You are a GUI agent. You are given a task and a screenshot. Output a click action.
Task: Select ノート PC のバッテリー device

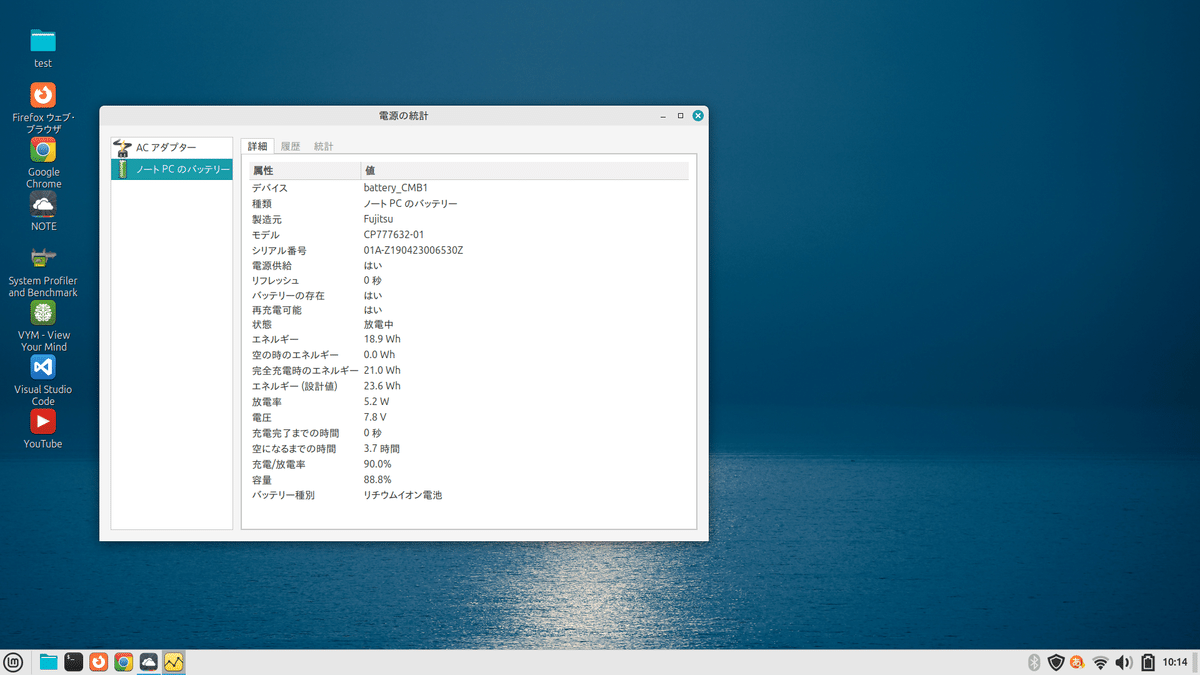pos(172,170)
